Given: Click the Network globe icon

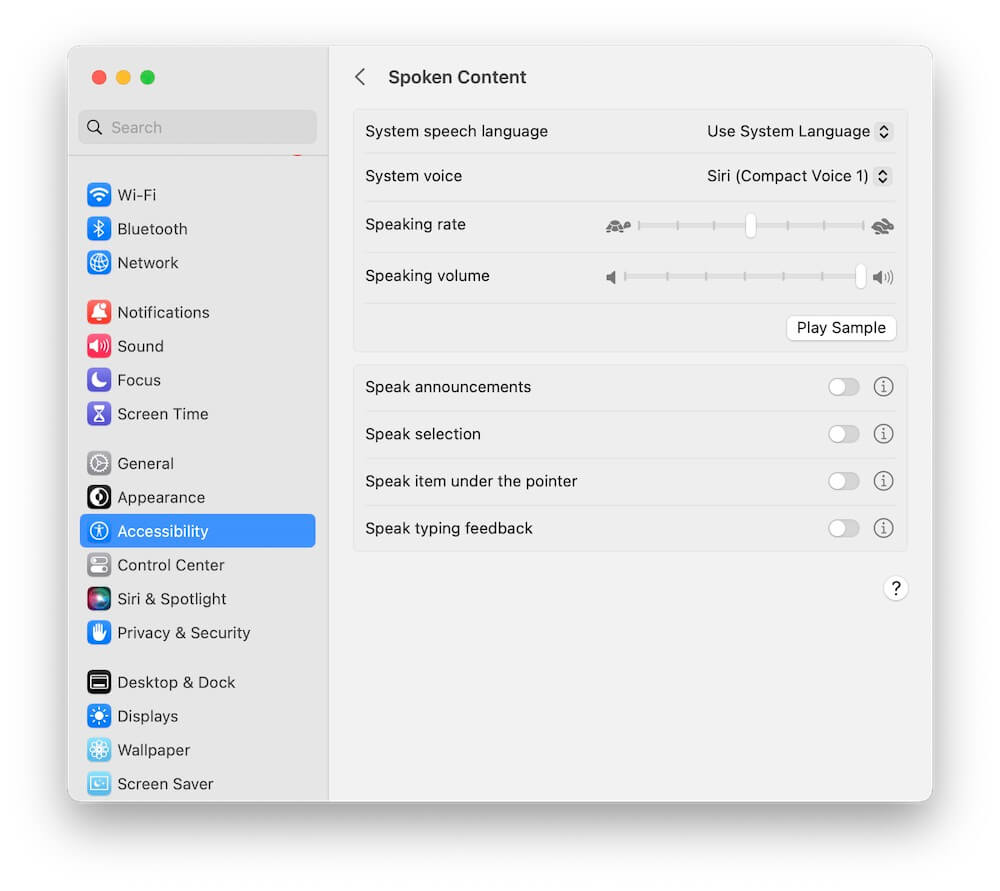Looking at the screenshot, I should (99, 262).
